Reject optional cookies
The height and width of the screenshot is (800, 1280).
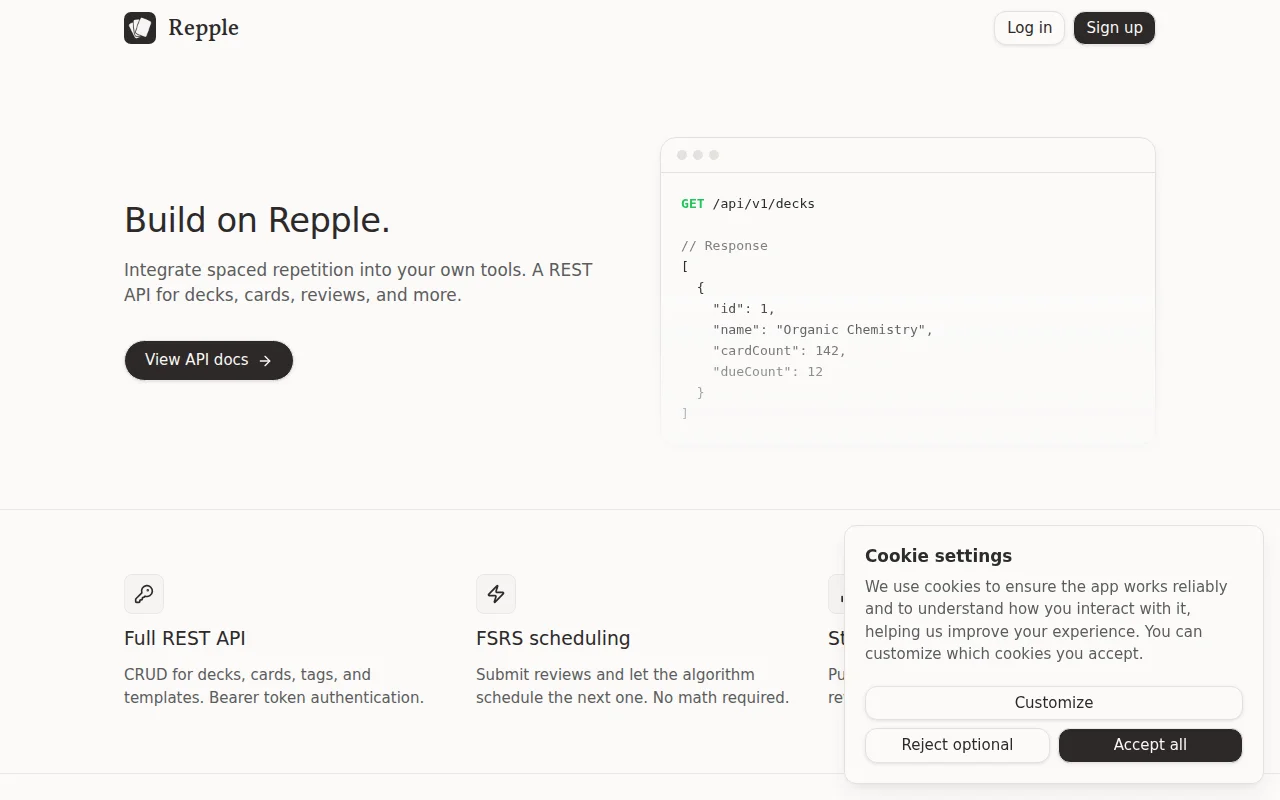tap(957, 745)
